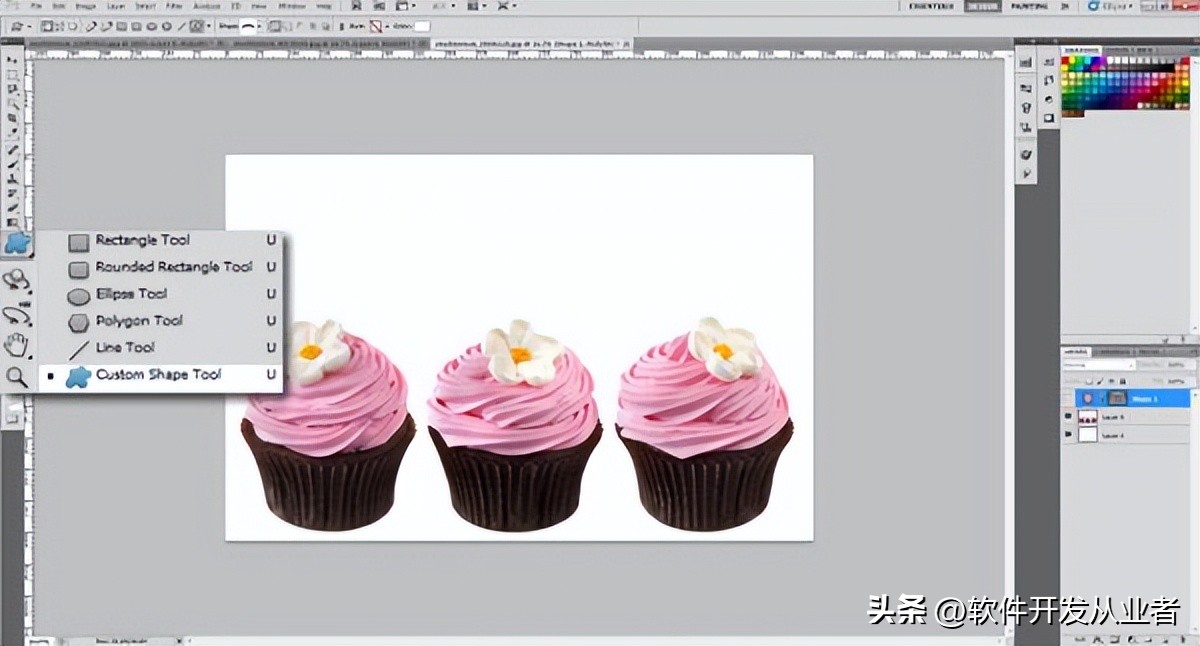
Task: Show more workspaces with double-arrow button
Action: pyautogui.click(x=1064, y=6)
